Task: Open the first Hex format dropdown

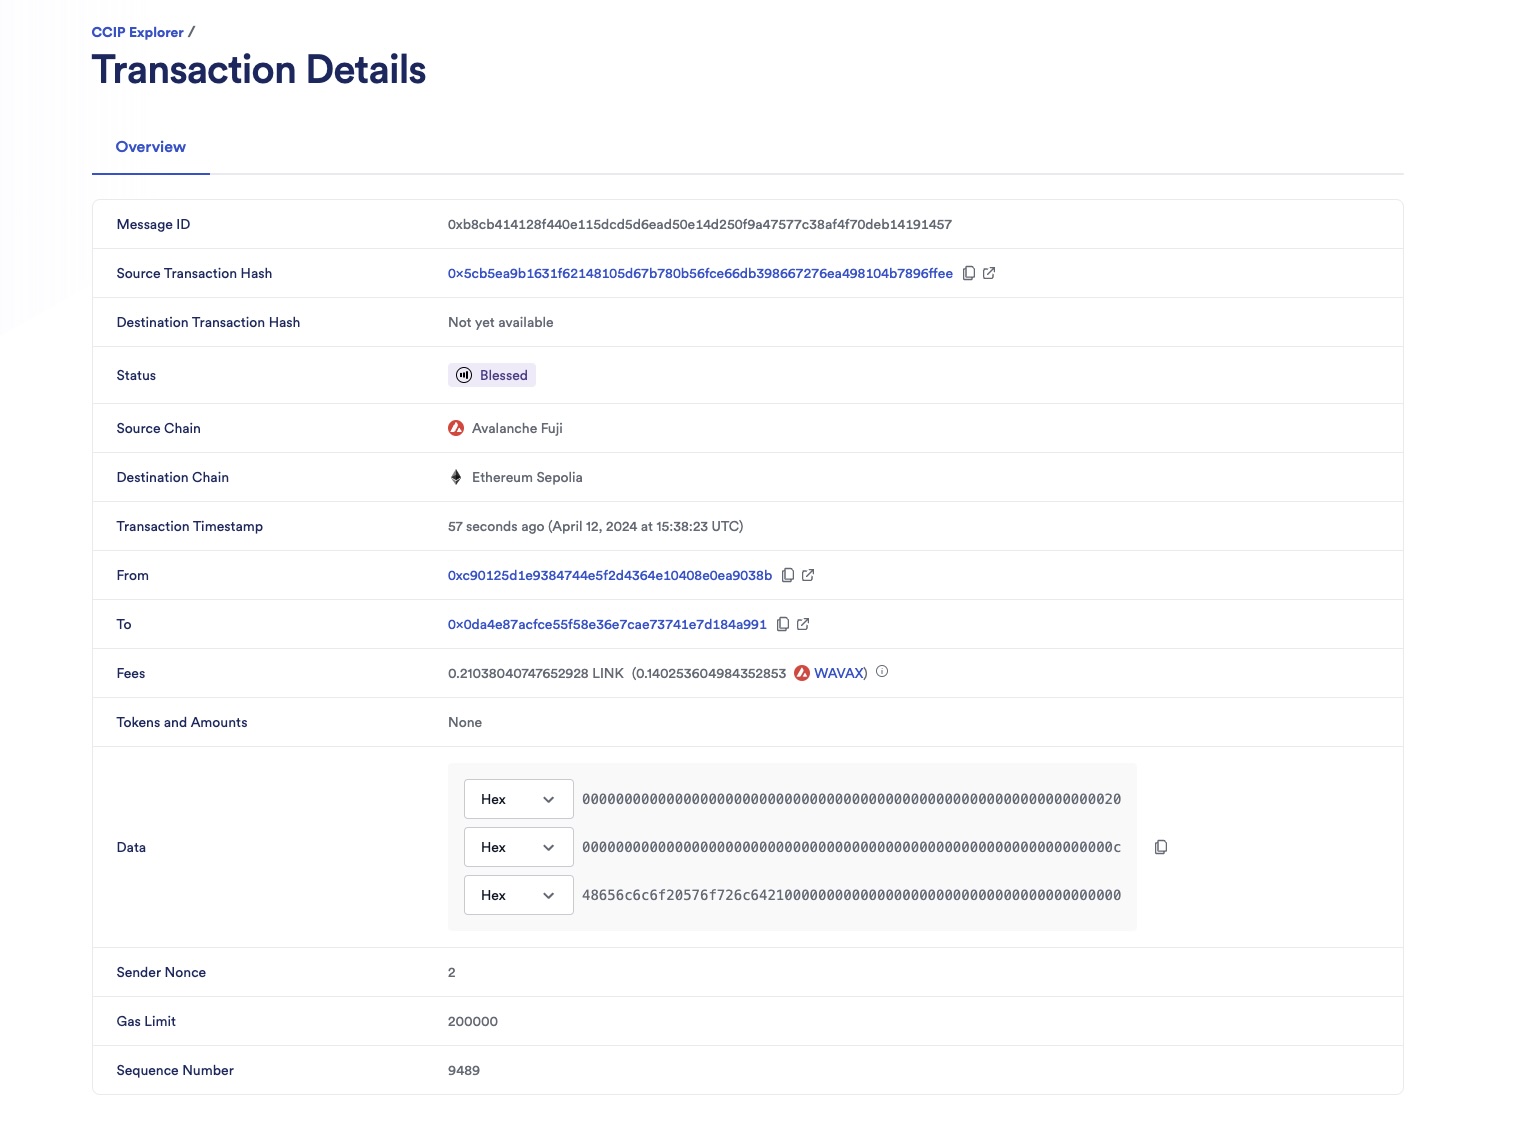Action: pyautogui.click(x=518, y=799)
